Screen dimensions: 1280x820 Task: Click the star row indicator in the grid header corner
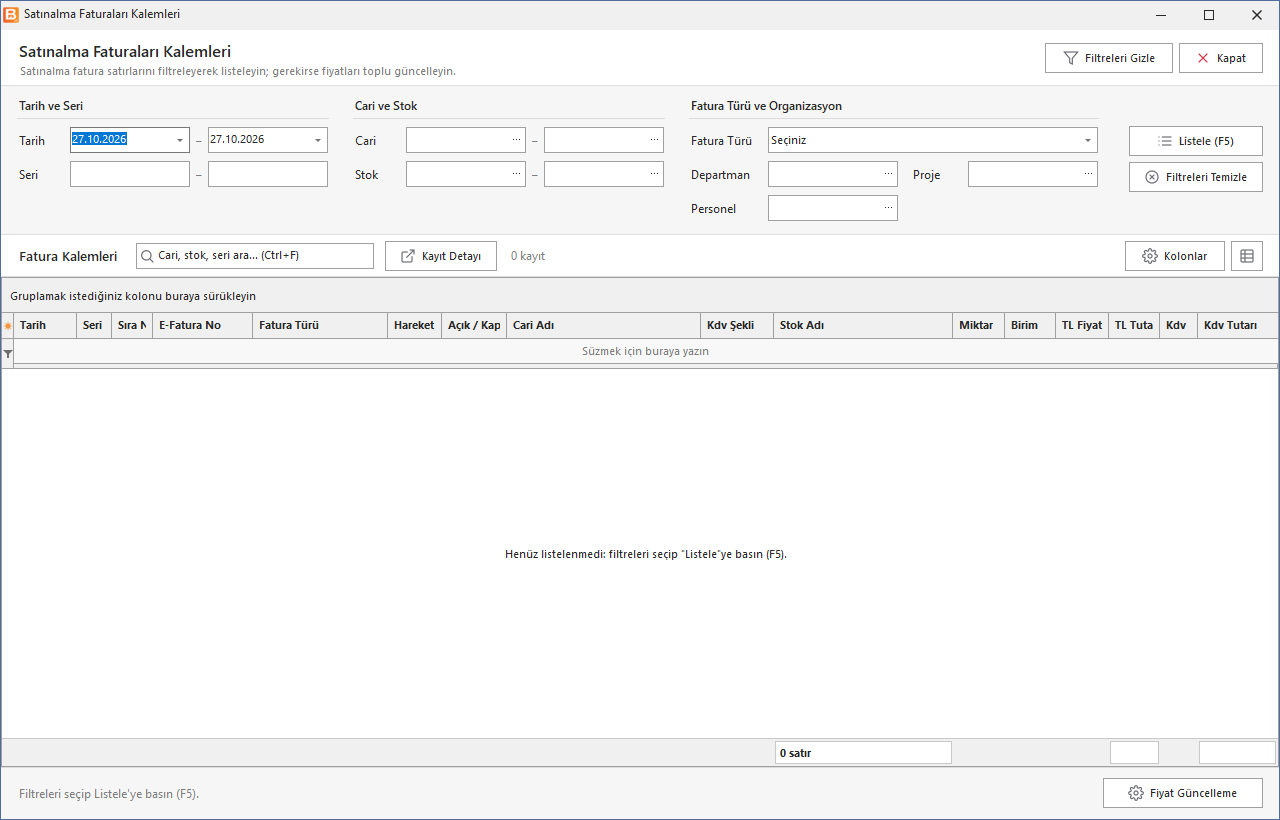click(8, 326)
